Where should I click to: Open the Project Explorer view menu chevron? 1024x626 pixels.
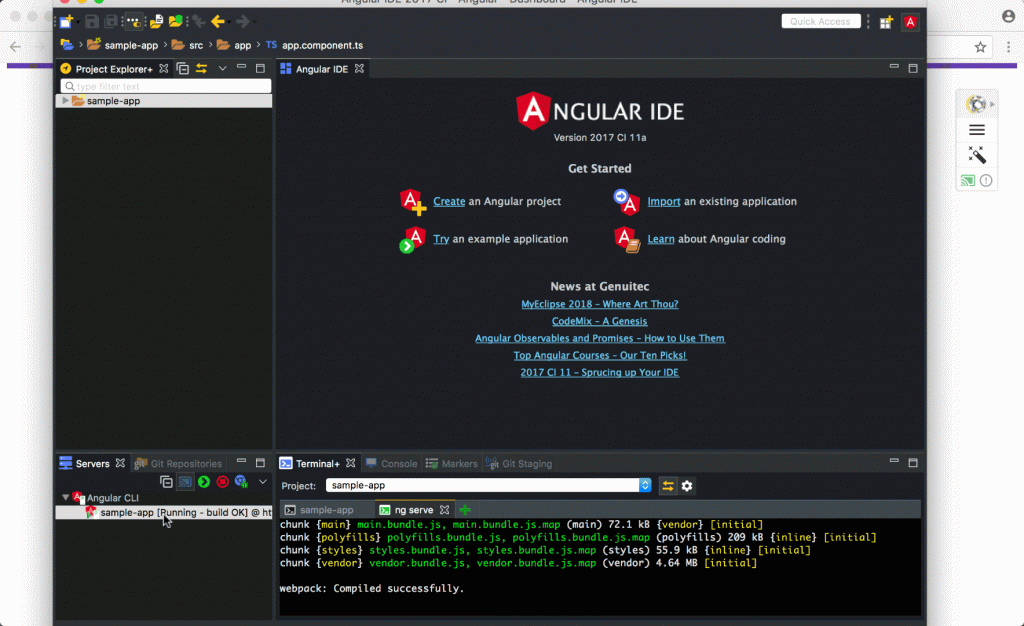tap(222, 69)
